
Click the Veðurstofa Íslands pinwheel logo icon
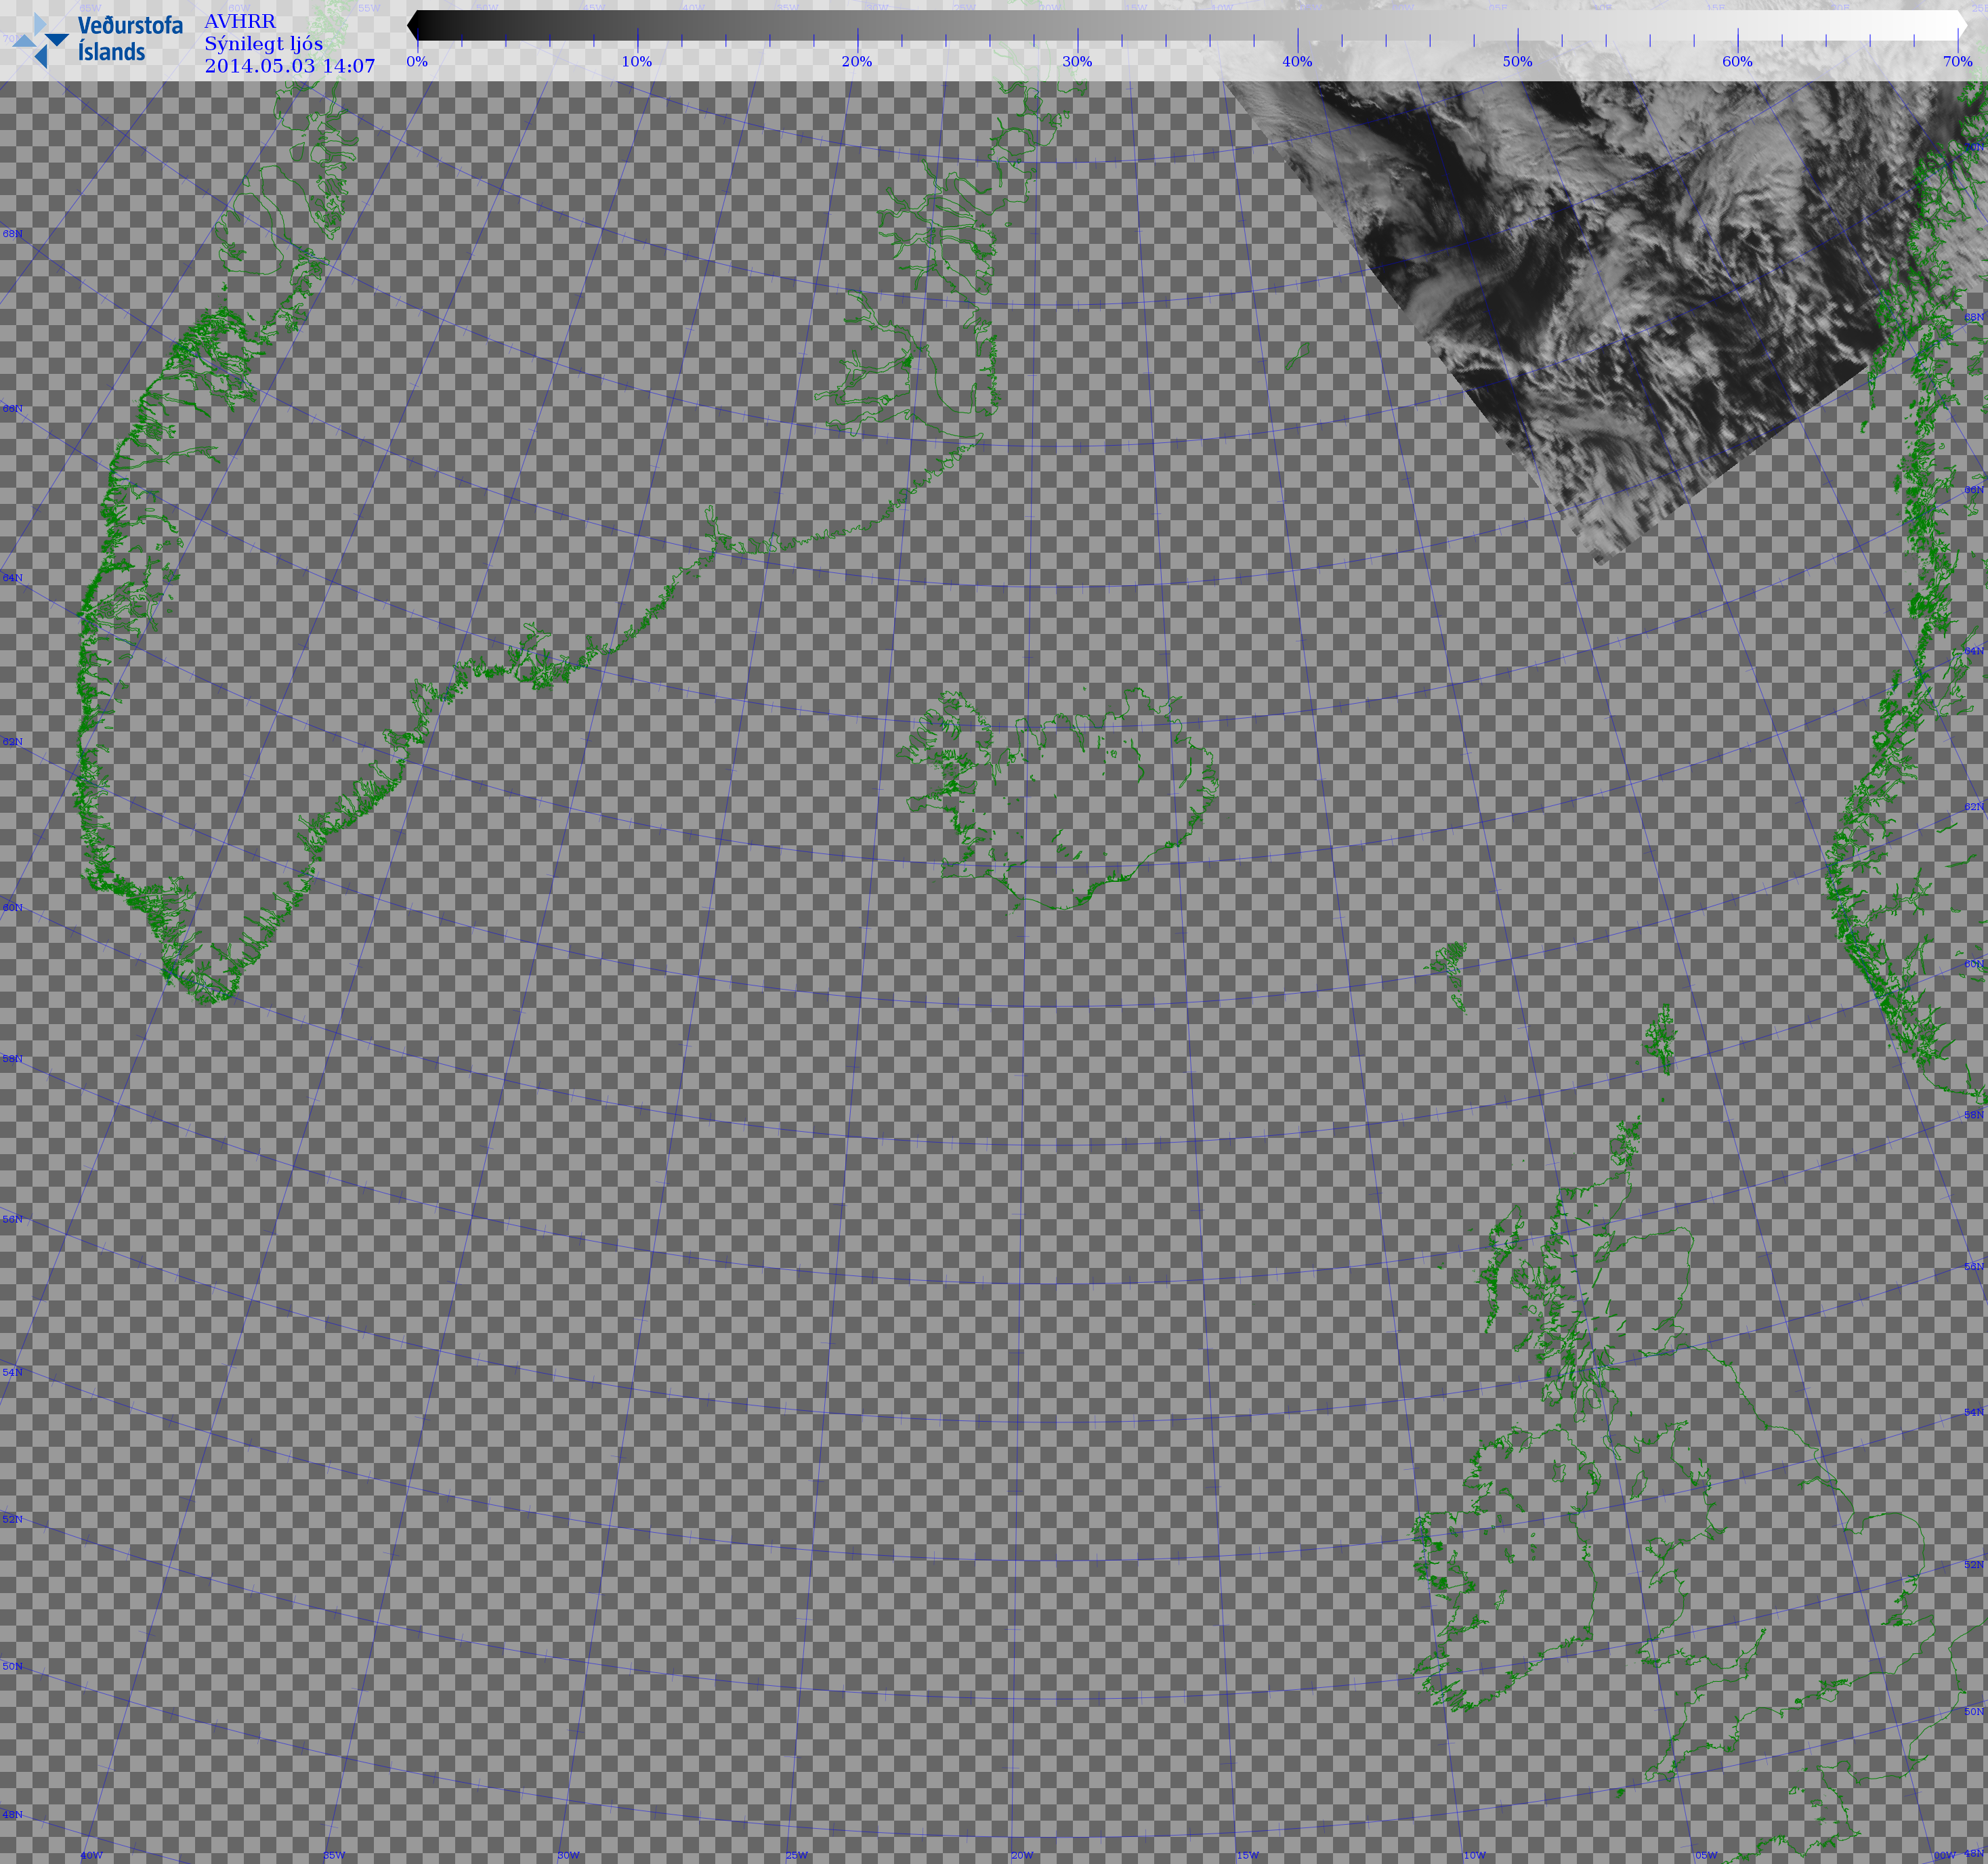pos(40,40)
